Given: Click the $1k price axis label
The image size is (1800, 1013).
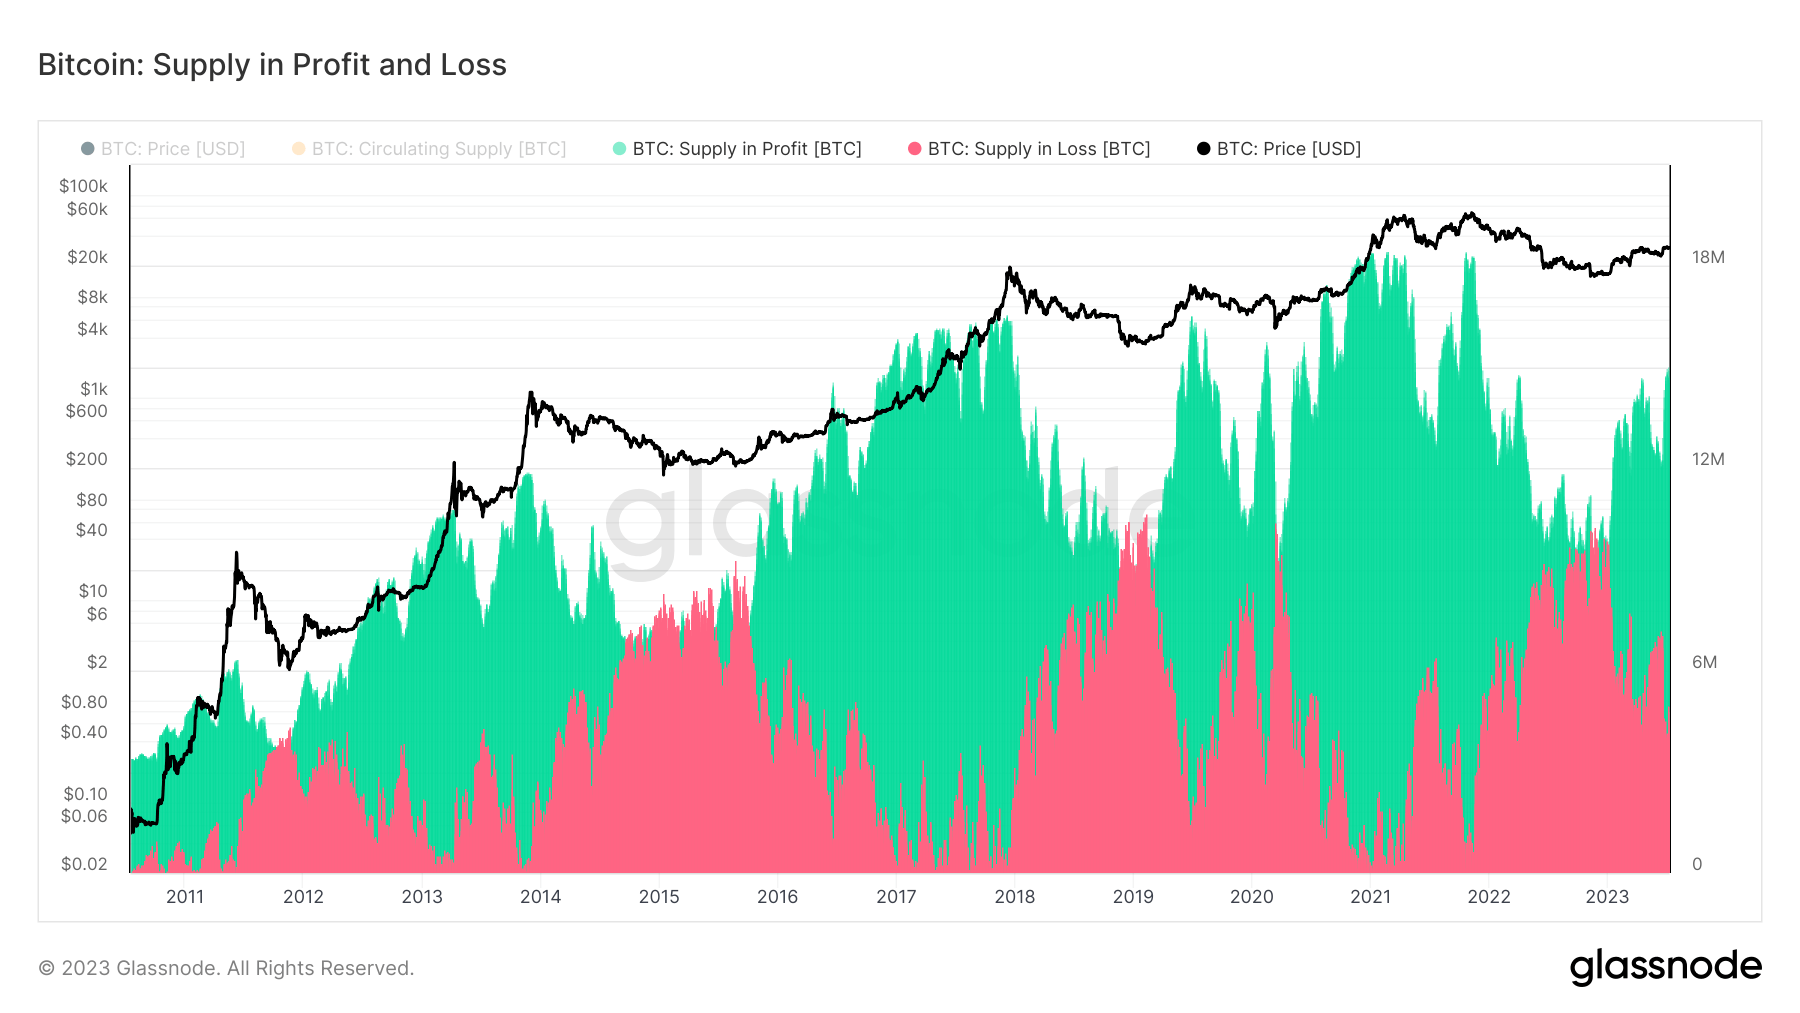Looking at the screenshot, I should coord(94,389).
